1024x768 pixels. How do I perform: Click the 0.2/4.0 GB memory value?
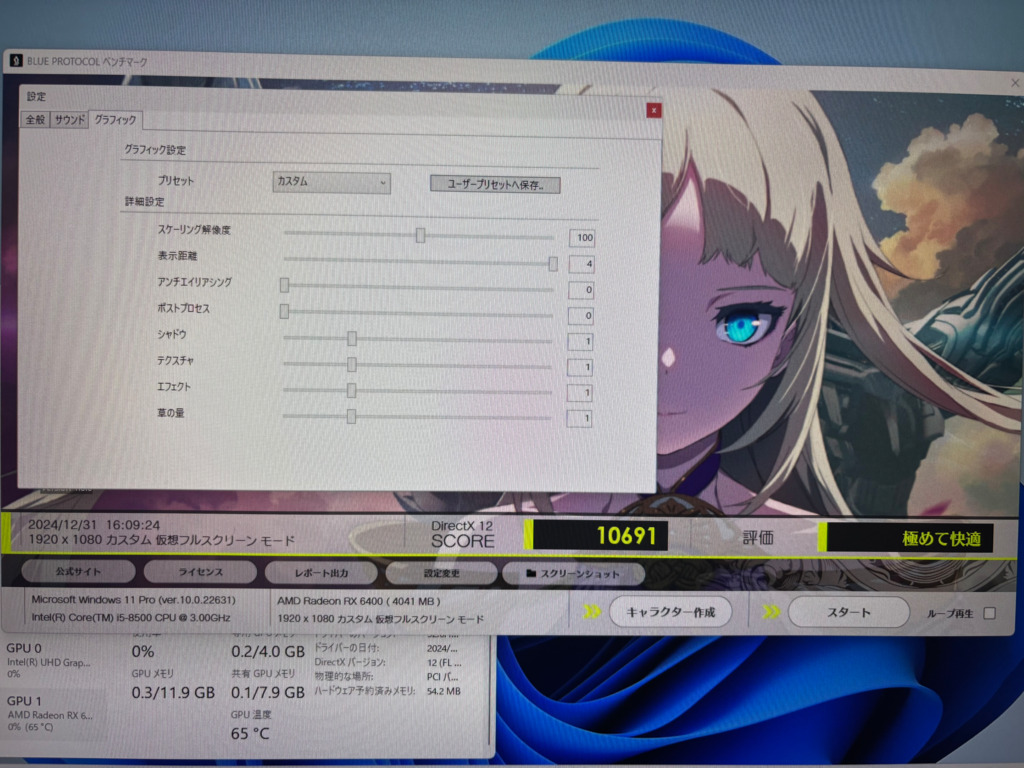coord(268,652)
